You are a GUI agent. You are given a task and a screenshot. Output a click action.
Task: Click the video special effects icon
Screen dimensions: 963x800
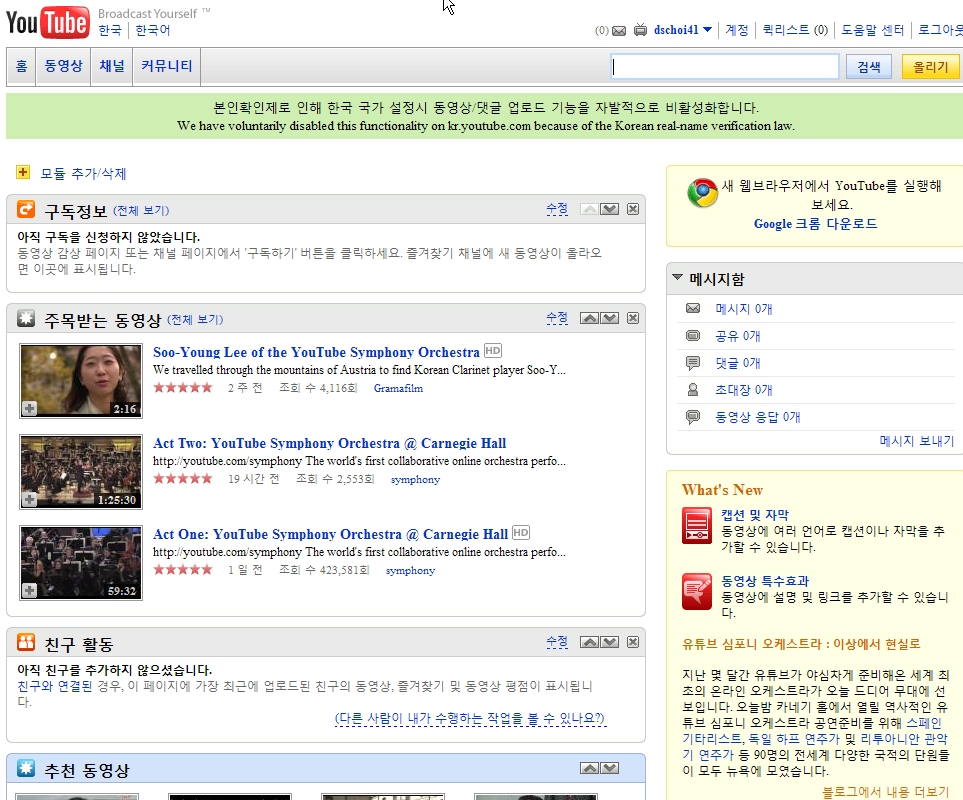698,588
